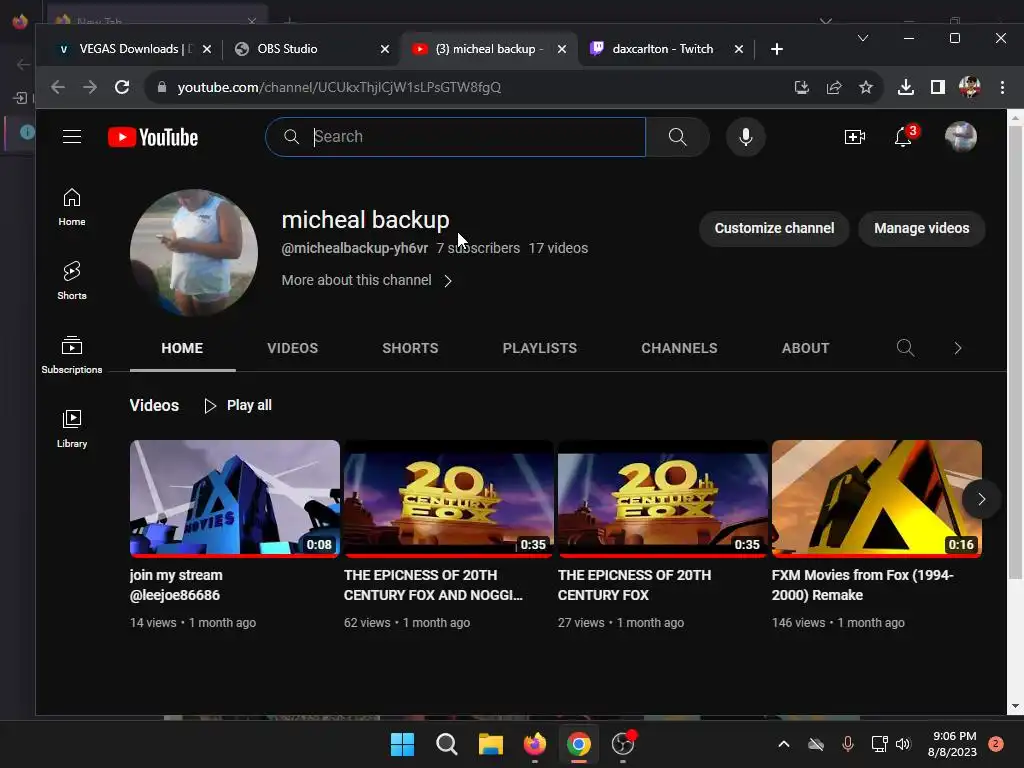1024x768 pixels.
Task: Open 'join my stream @leejoe86686' title
Action: (x=176, y=585)
